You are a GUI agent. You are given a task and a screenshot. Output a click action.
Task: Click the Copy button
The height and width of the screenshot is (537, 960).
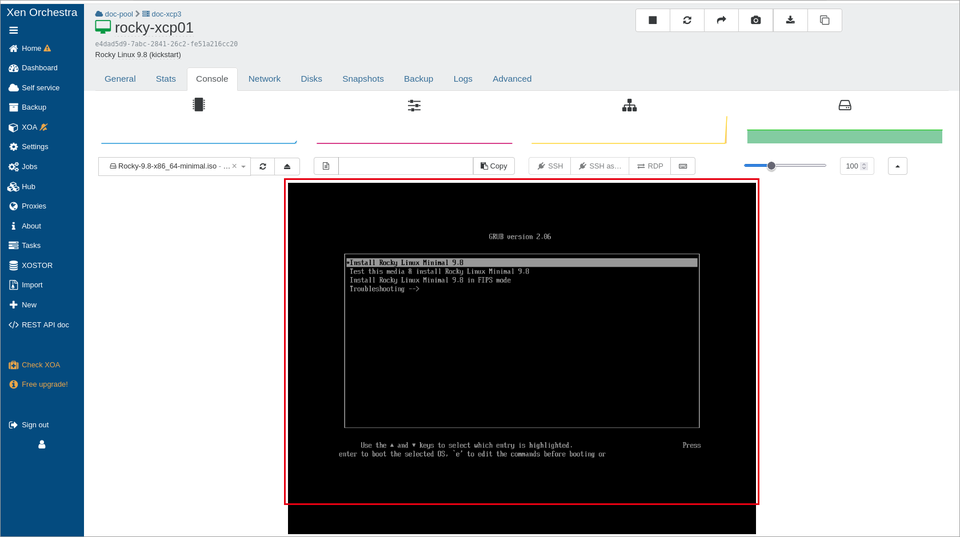(x=494, y=167)
